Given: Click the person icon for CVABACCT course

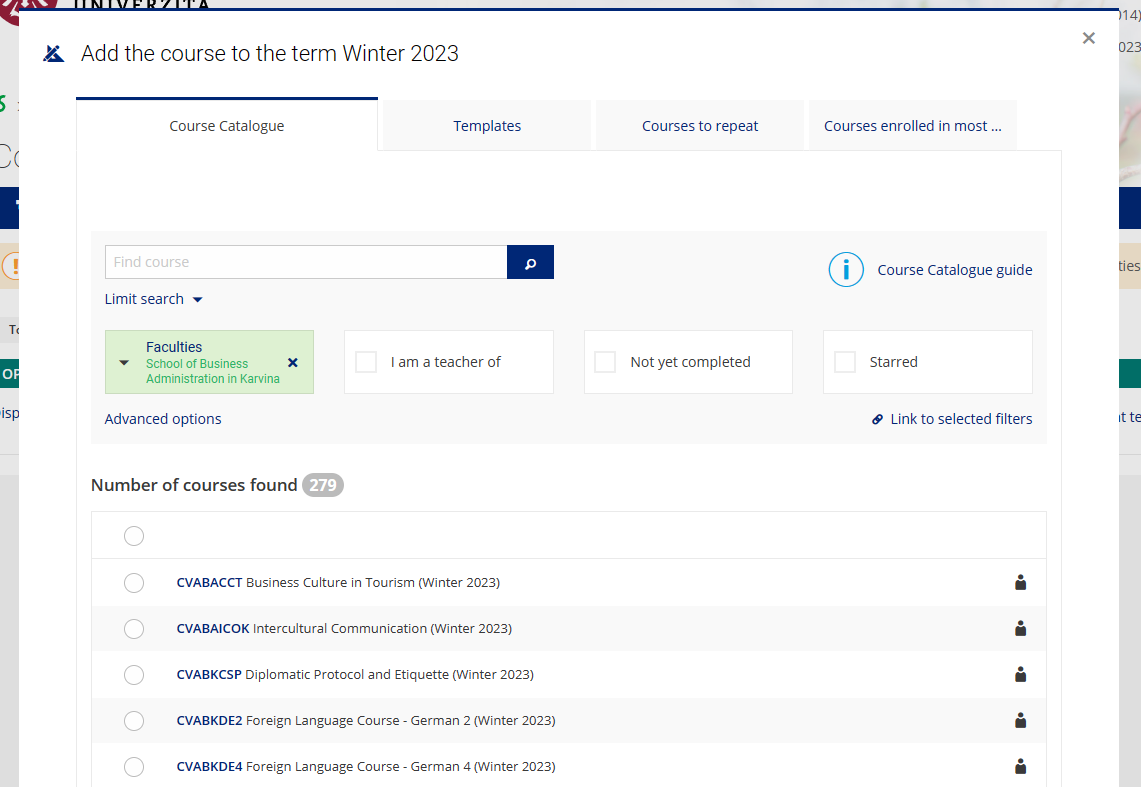Looking at the screenshot, I should point(1020,582).
